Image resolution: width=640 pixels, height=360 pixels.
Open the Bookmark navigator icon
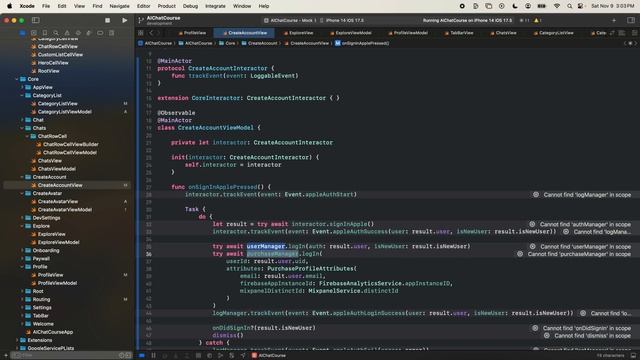(x=45, y=33)
